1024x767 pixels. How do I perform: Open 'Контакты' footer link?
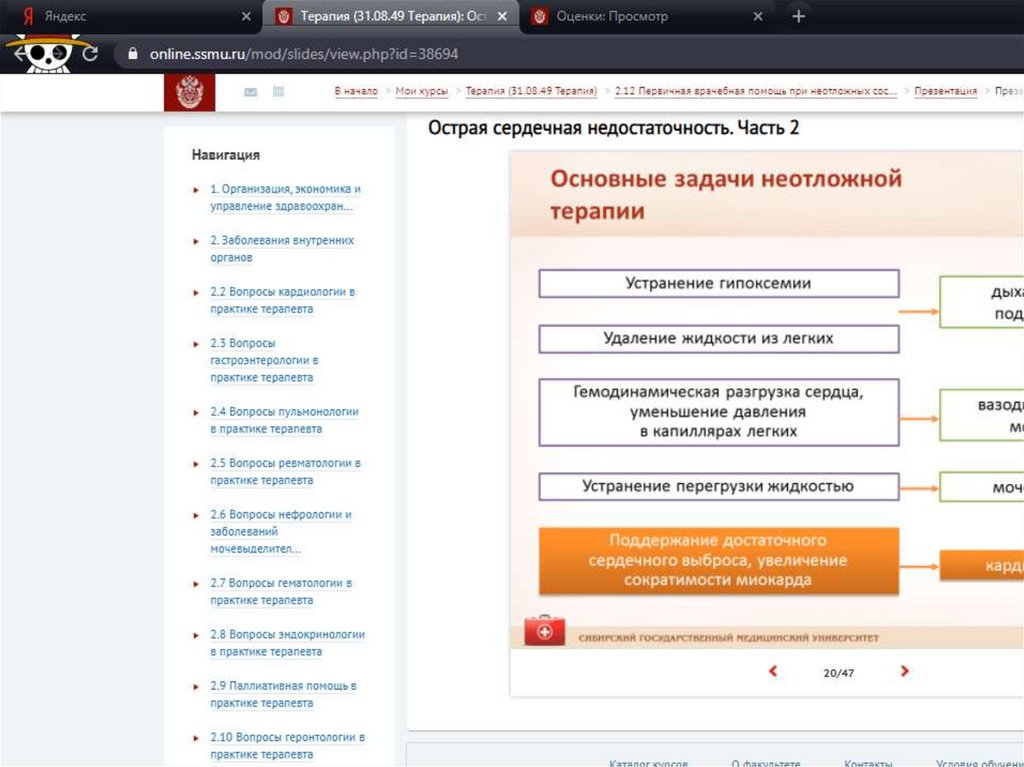coord(868,762)
